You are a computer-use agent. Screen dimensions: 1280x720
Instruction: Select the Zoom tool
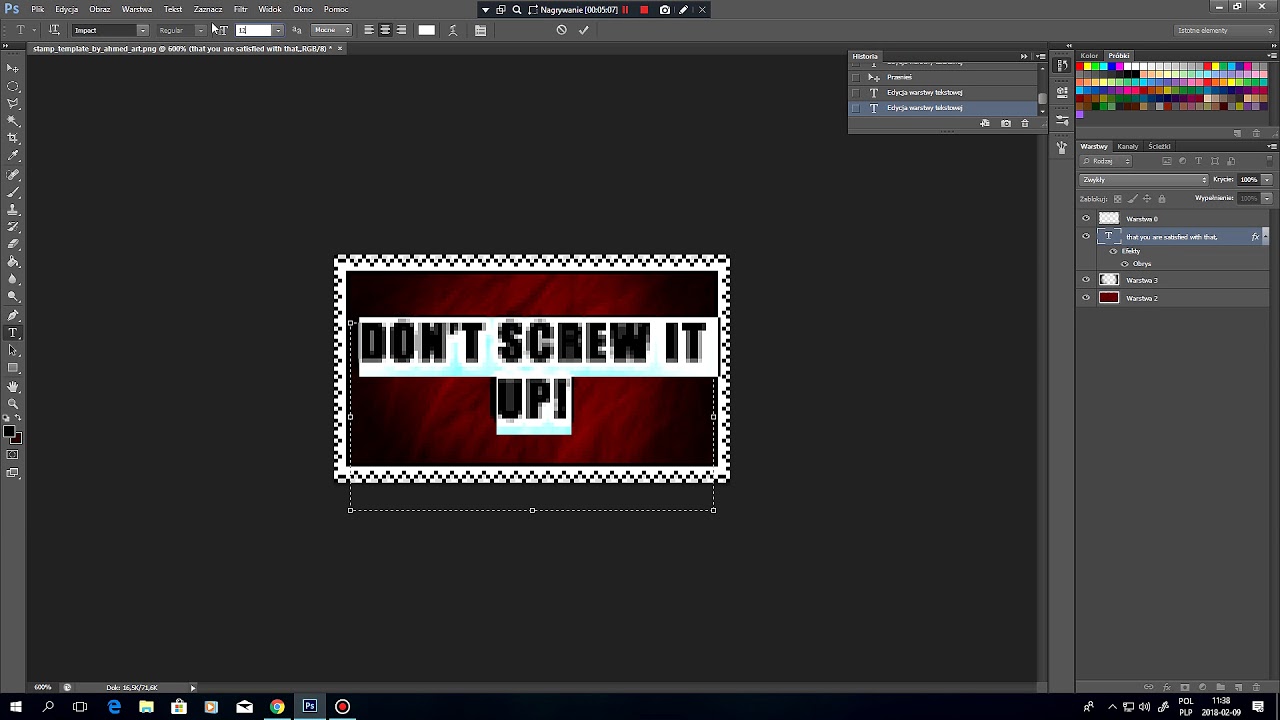(13, 403)
